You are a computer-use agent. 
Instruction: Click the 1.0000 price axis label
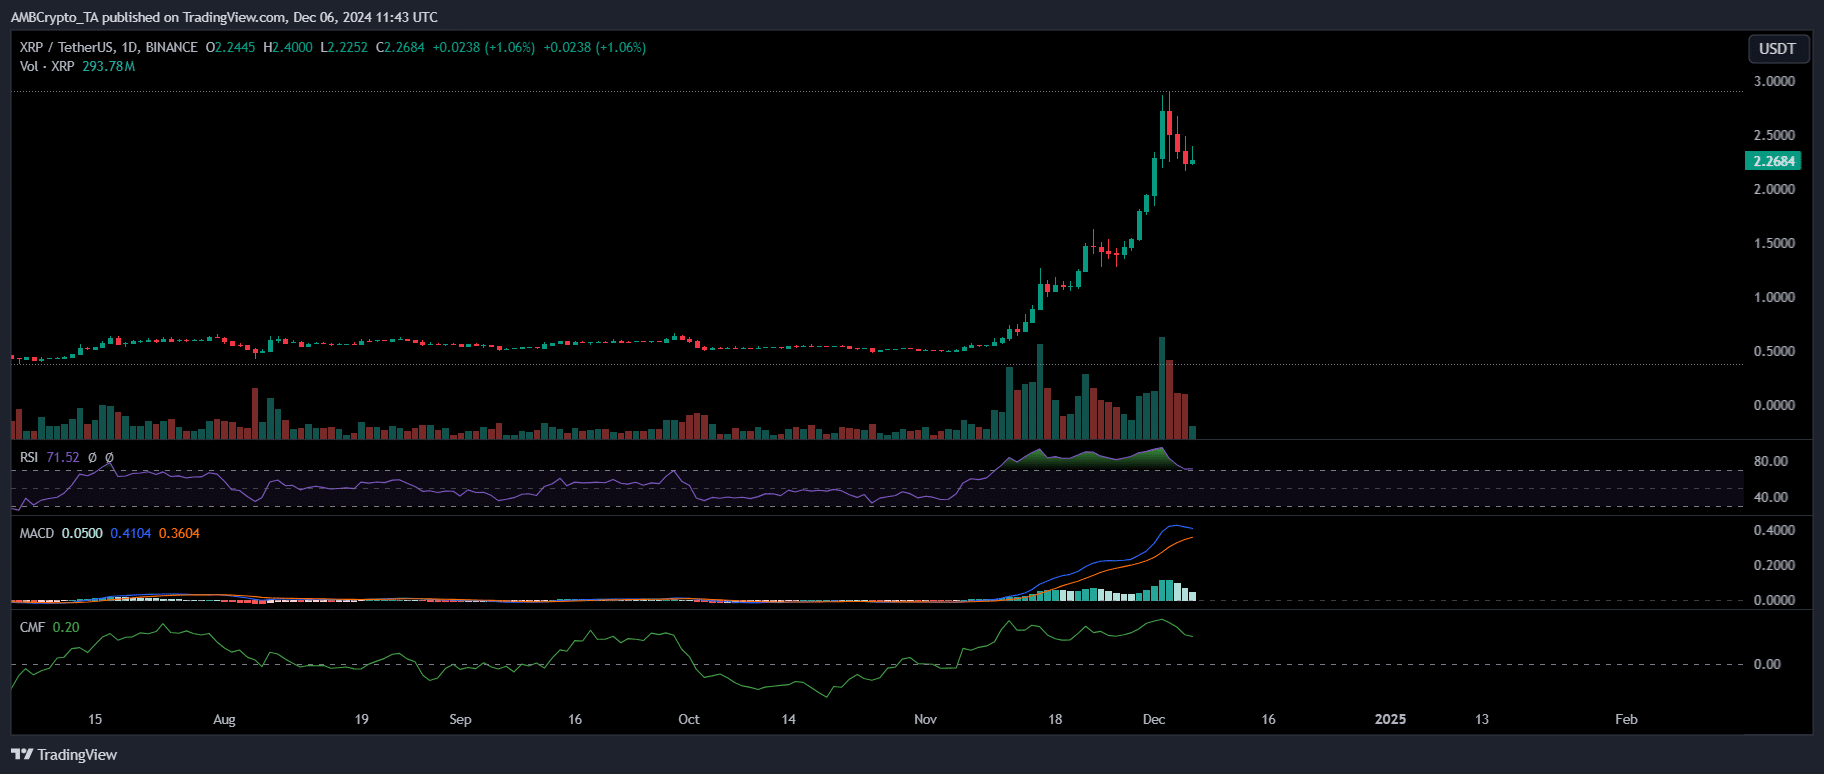tap(1774, 297)
